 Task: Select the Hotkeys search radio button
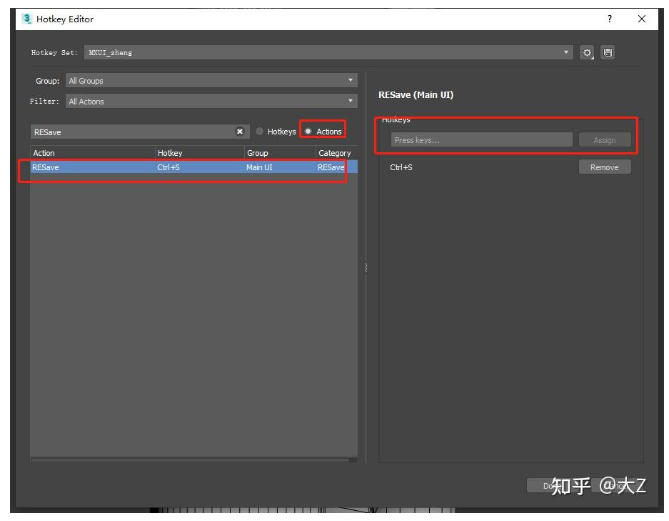coord(260,131)
